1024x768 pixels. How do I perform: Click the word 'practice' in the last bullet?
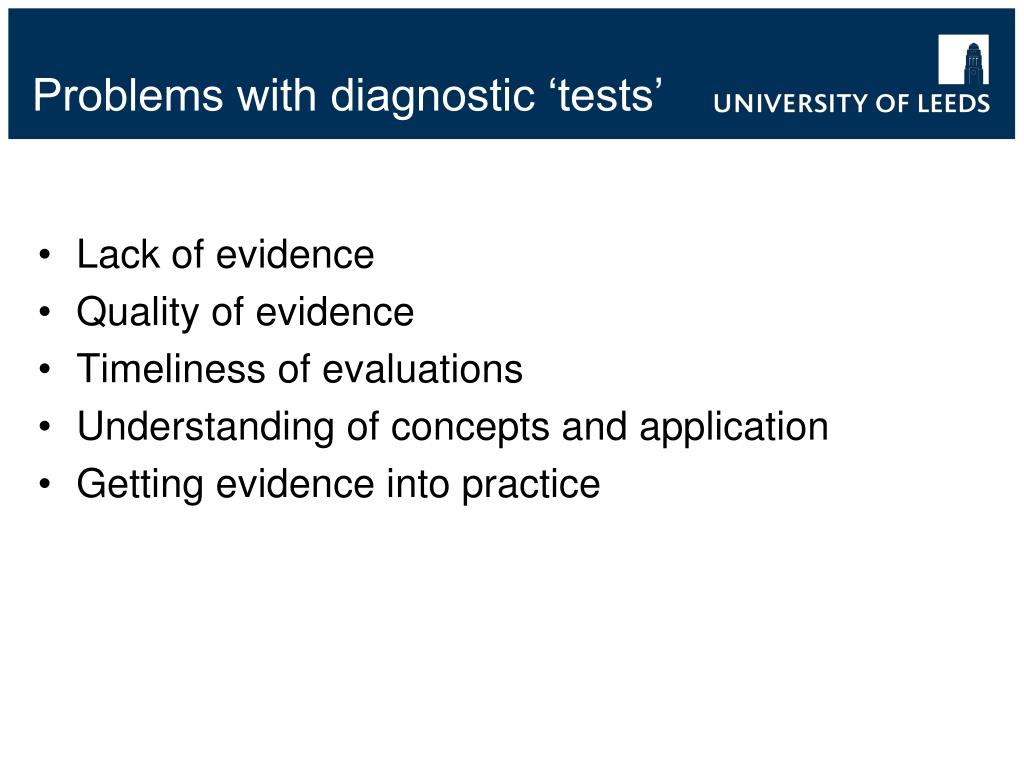click(x=531, y=487)
